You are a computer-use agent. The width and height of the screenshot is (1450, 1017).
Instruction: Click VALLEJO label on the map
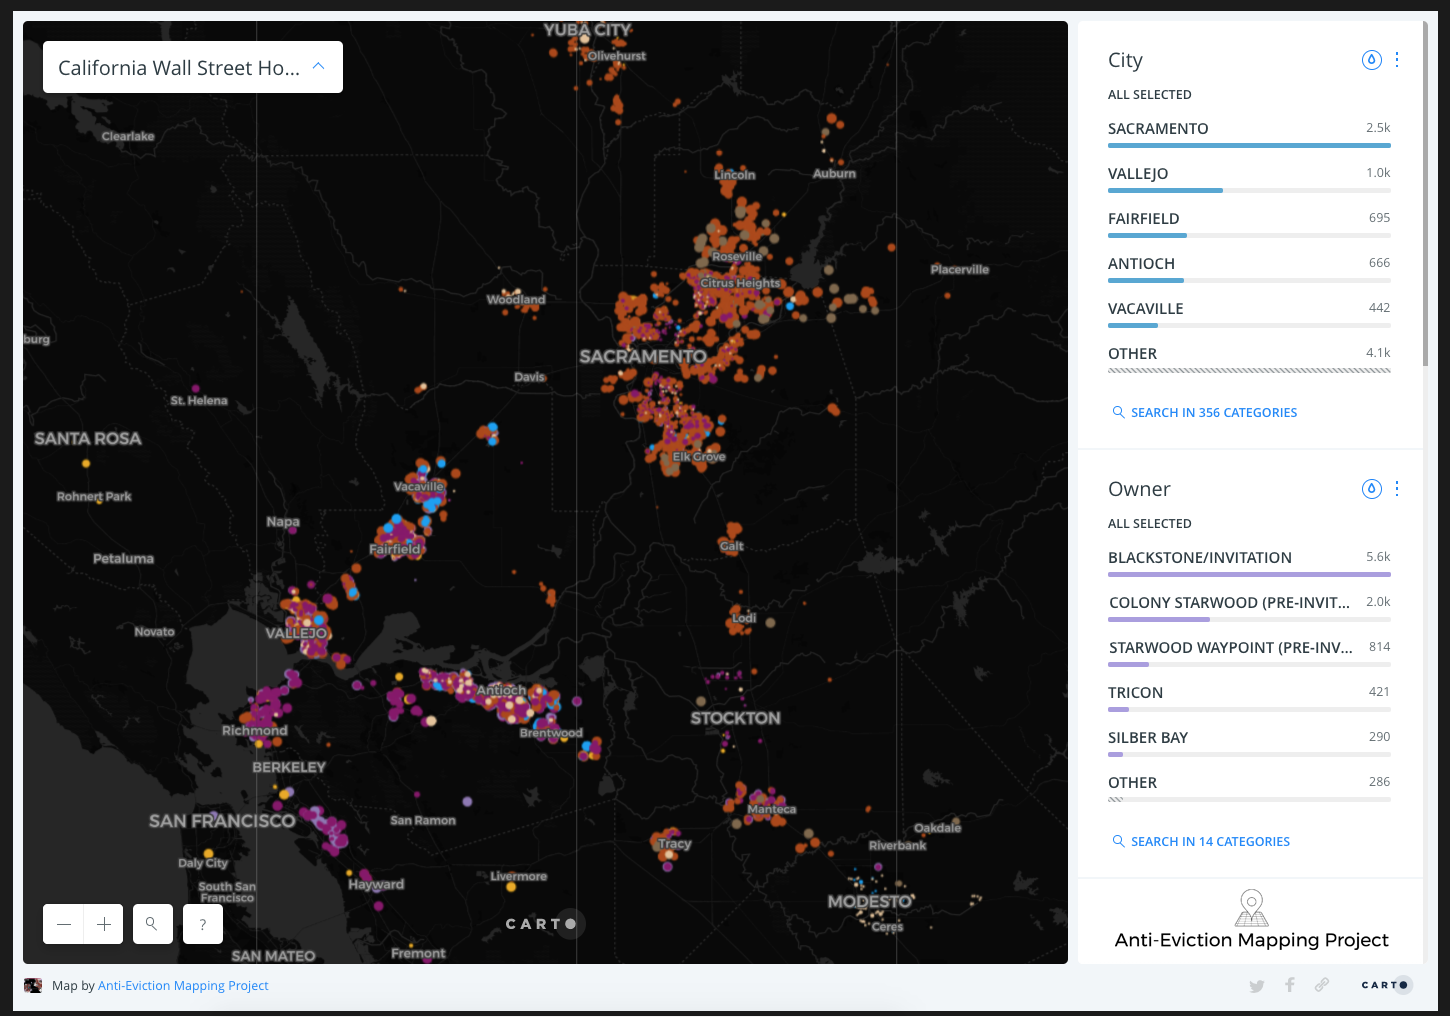(x=296, y=633)
